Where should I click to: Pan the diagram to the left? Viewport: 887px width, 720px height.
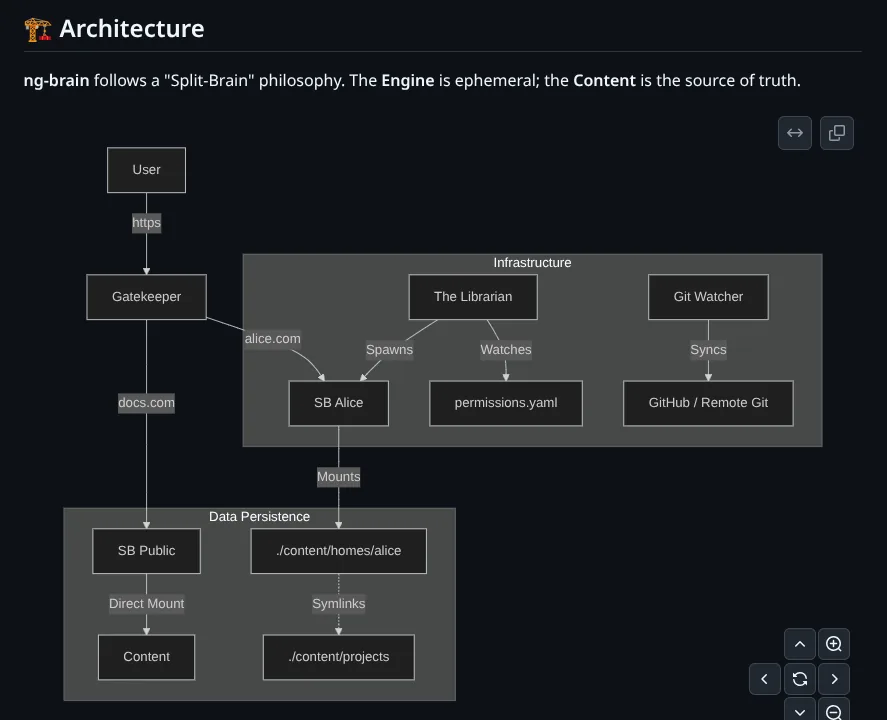coord(764,679)
